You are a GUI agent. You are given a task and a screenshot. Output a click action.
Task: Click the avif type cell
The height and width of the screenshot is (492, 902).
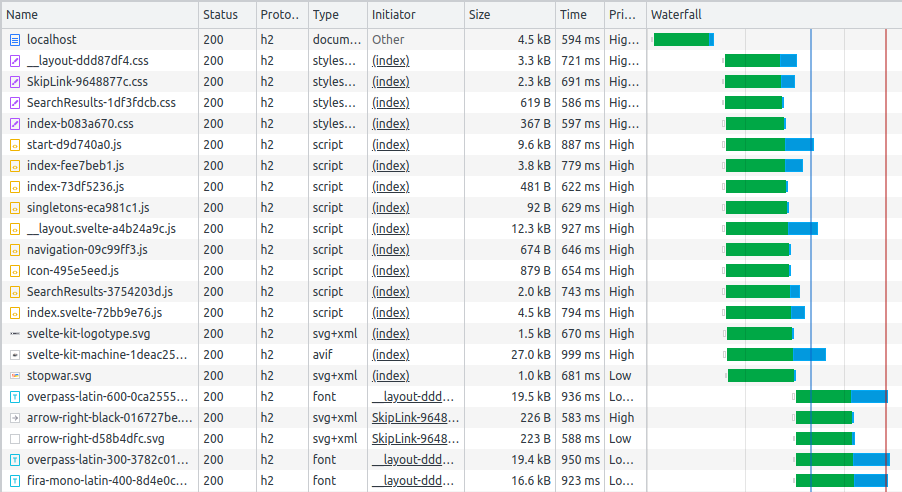[338, 354]
